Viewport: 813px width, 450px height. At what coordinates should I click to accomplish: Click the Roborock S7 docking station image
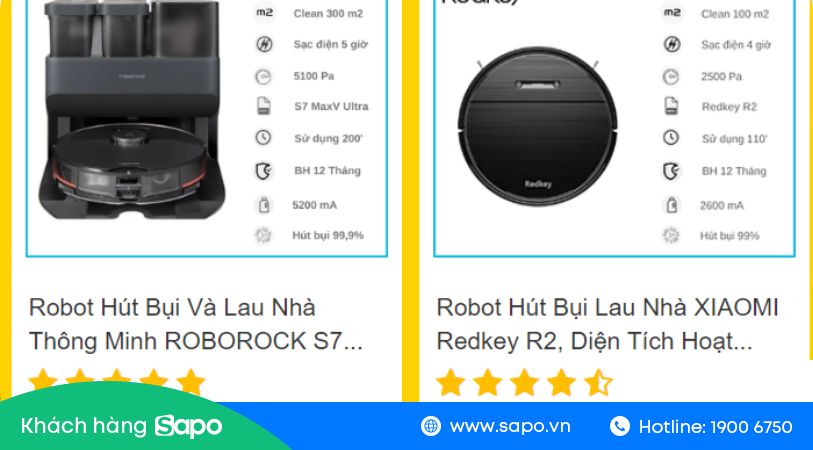point(132,109)
